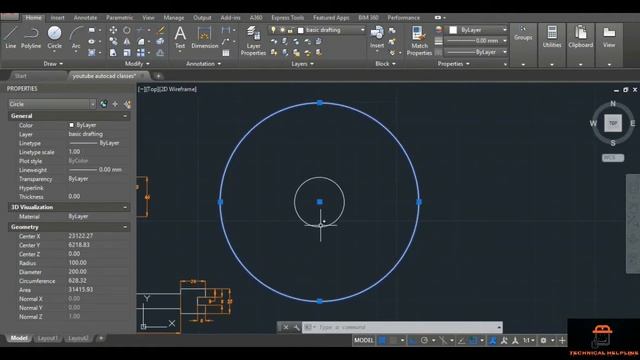640x360 pixels.
Task: Toggle PICKADD icon in Properties palette
Action: (x=104, y=104)
